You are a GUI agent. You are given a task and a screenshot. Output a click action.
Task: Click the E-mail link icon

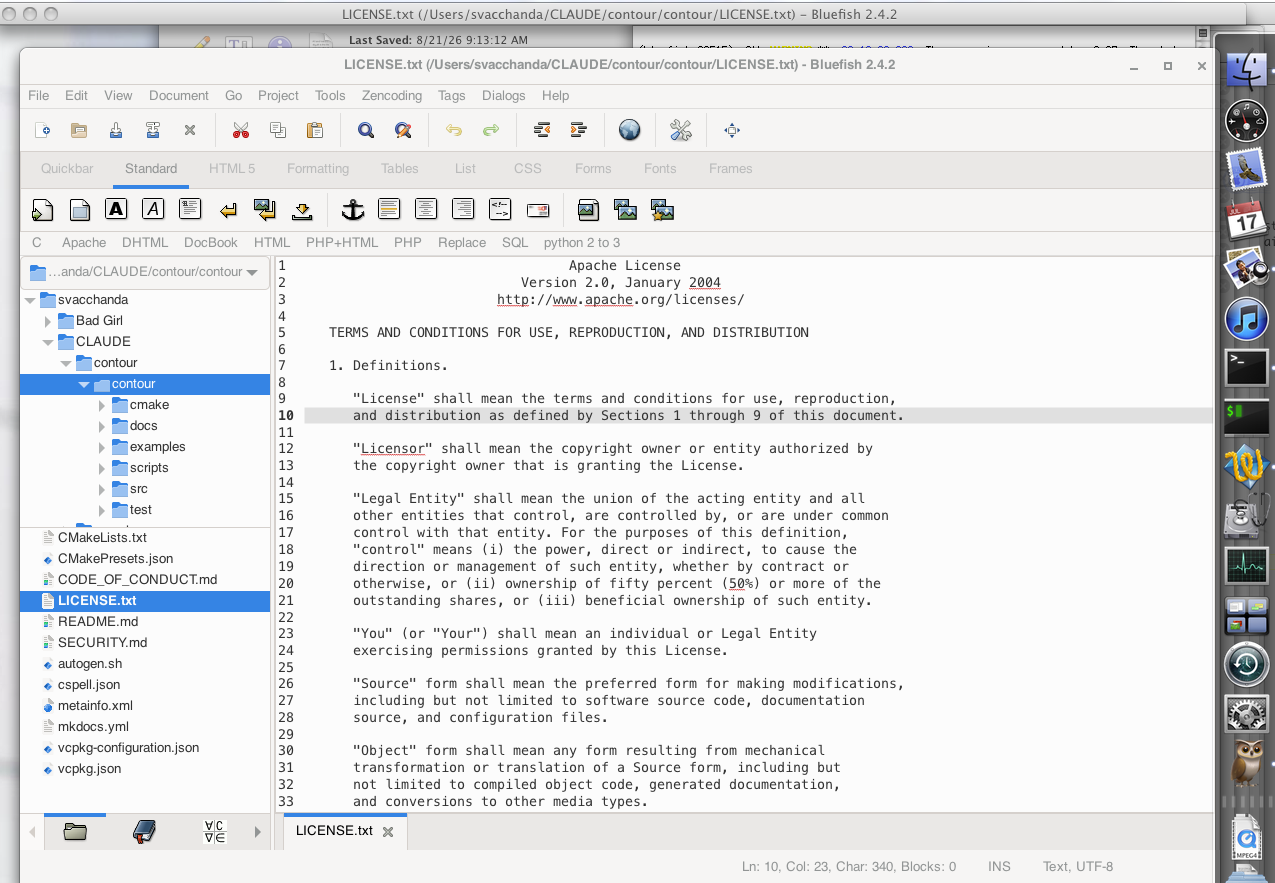click(x=537, y=210)
